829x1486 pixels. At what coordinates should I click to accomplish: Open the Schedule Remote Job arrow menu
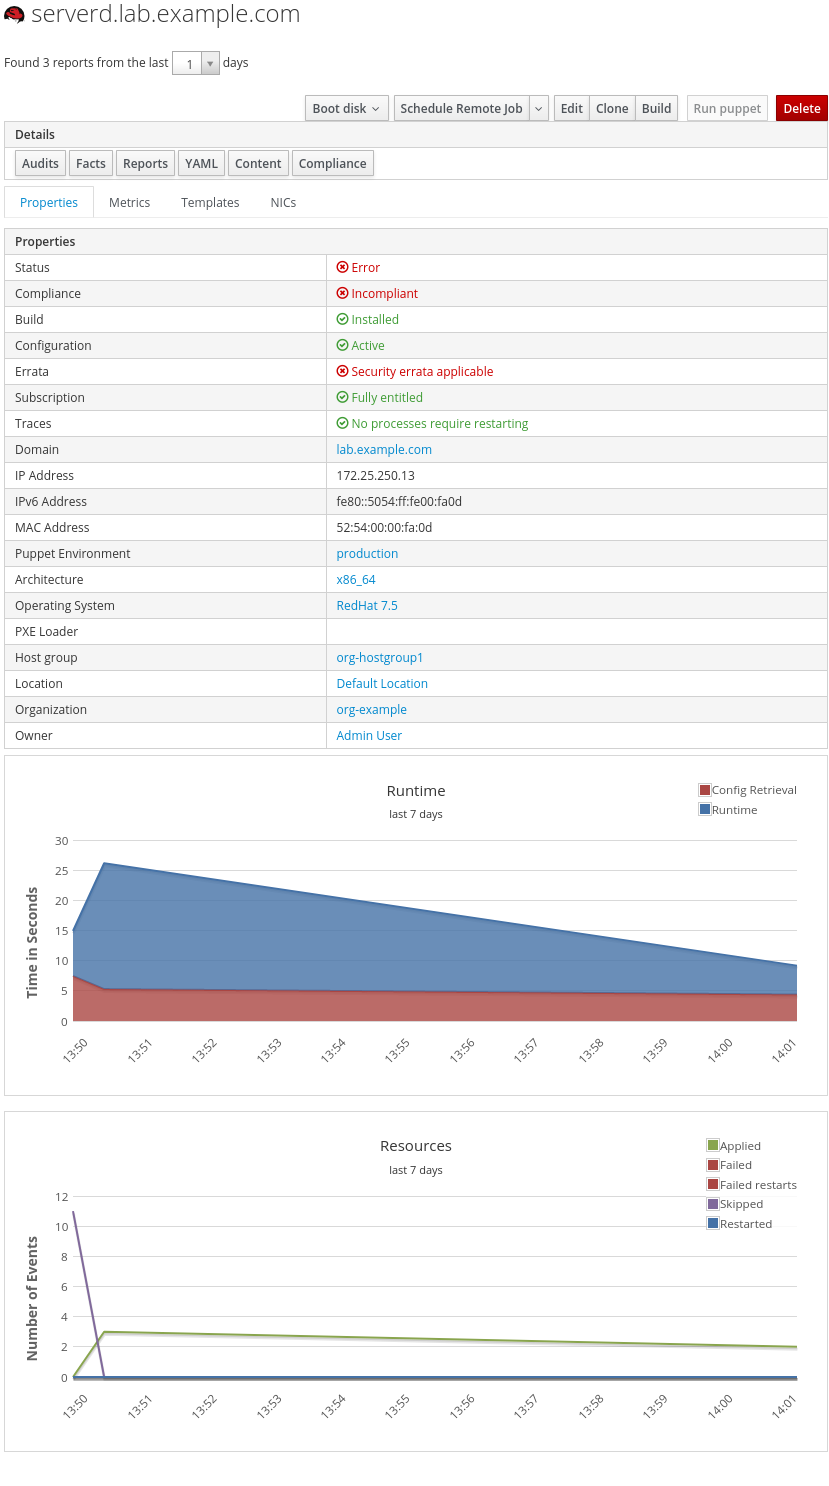539,108
